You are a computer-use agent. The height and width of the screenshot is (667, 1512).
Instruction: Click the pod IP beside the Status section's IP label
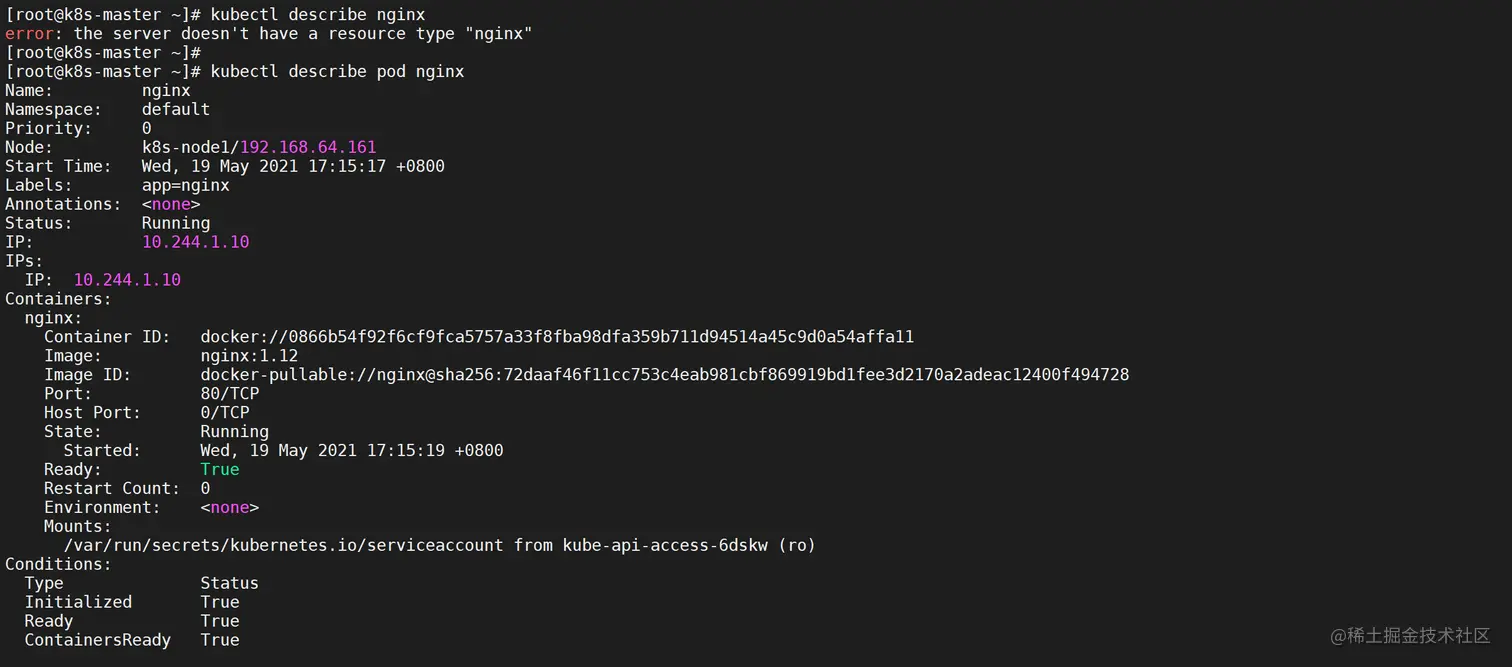pos(195,242)
